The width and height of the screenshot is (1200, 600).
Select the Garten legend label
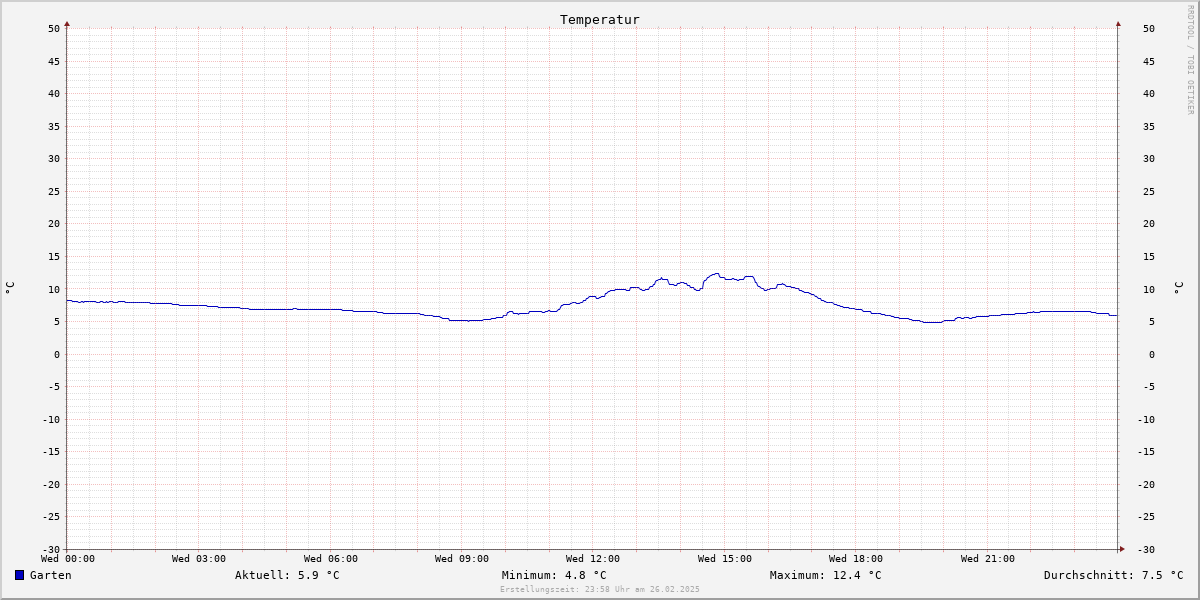click(x=51, y=575)
